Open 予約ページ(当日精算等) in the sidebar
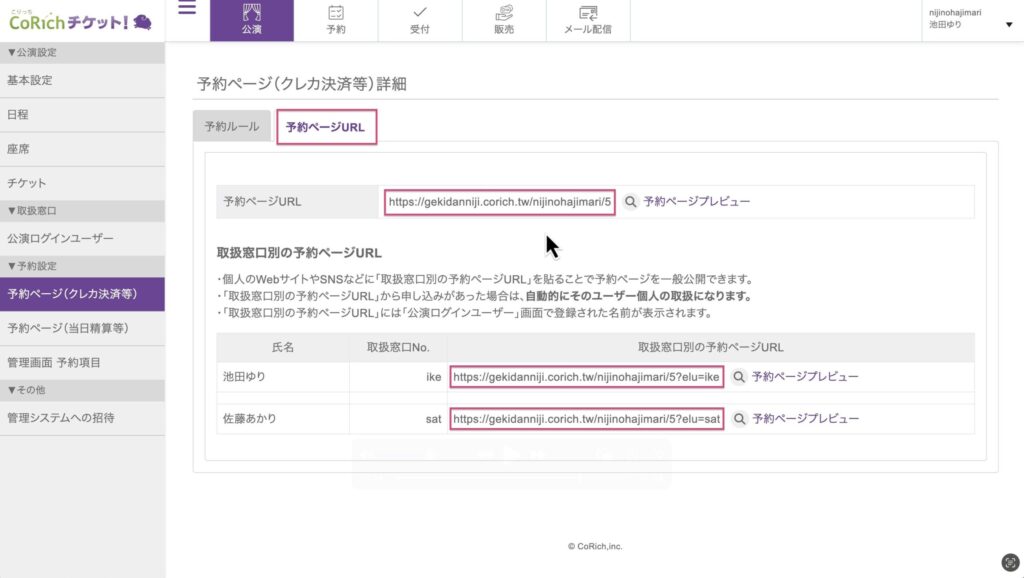This screenshot has height=578, width=1024. (68, 328)
